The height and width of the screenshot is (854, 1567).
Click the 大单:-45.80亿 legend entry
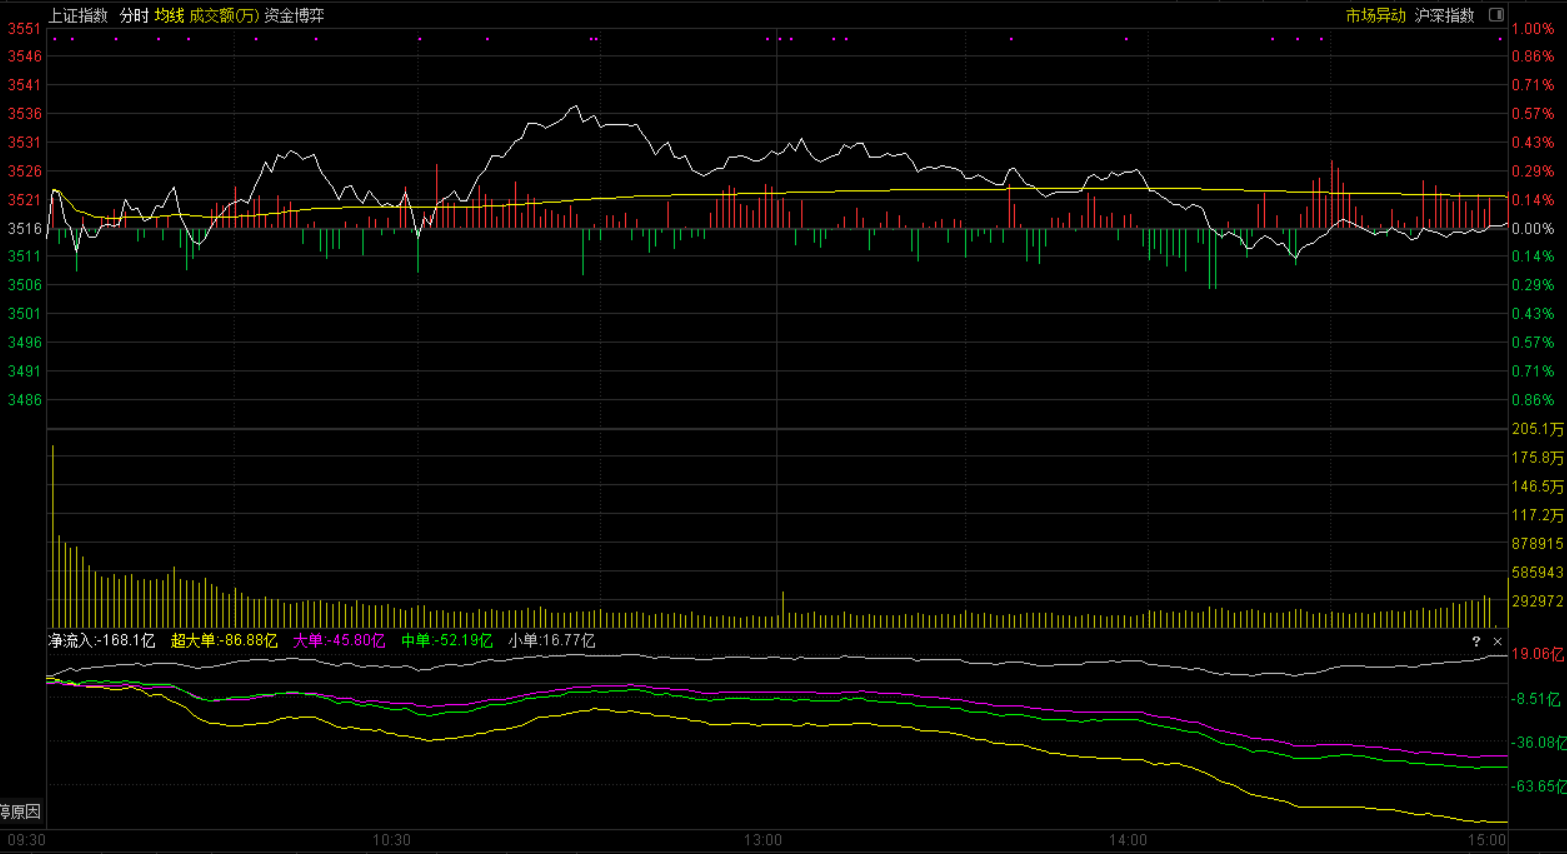tap(339, 640)
